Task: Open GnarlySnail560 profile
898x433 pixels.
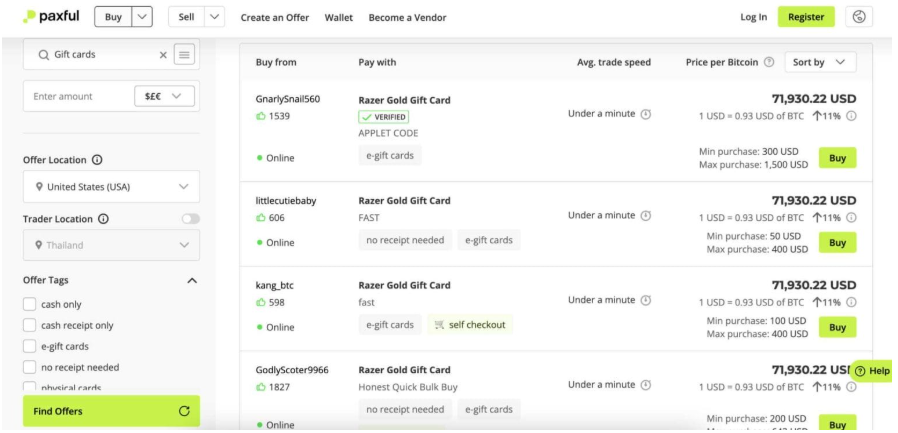Action: (288, 99)
